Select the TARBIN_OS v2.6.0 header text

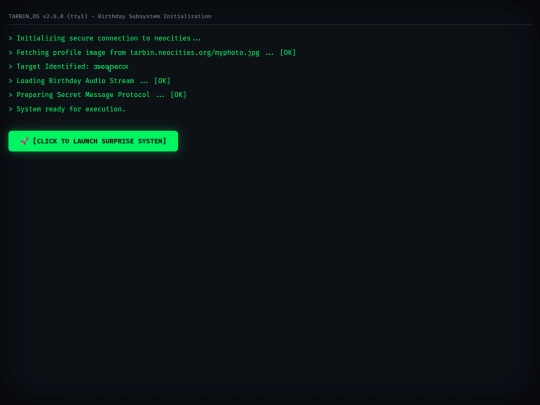[x=110, y=16]
